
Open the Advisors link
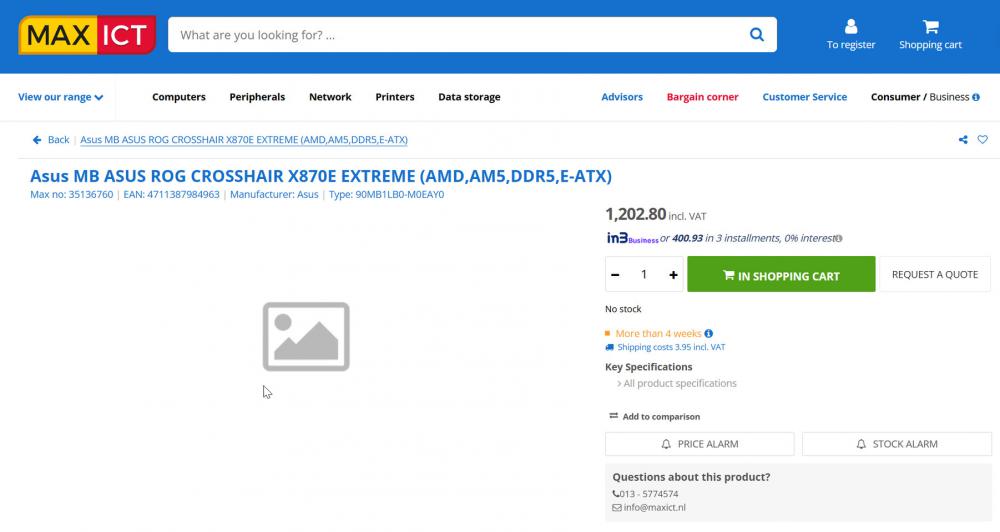[622, 97]
